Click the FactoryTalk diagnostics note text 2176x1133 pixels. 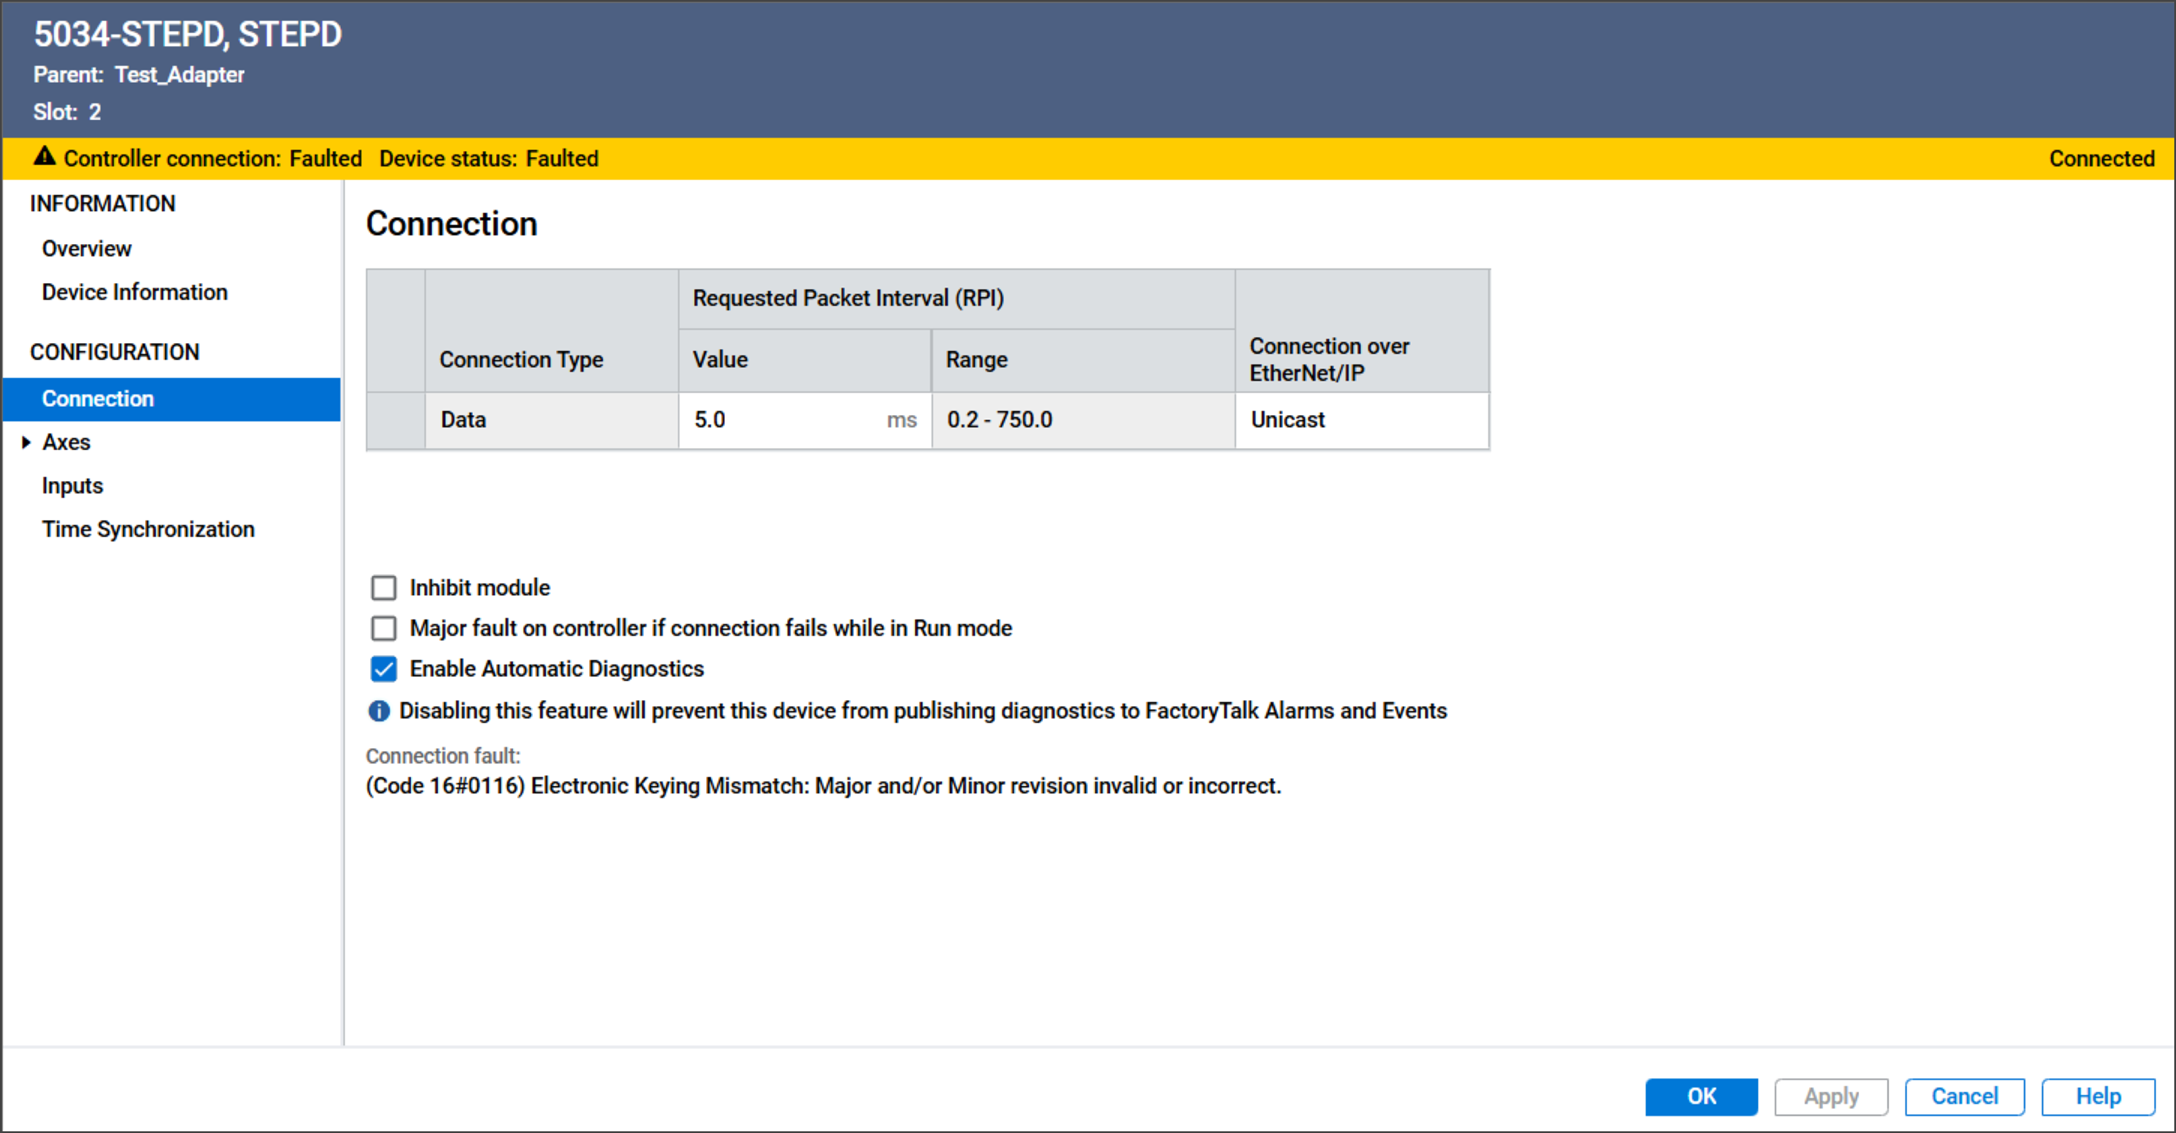point(923,711)
